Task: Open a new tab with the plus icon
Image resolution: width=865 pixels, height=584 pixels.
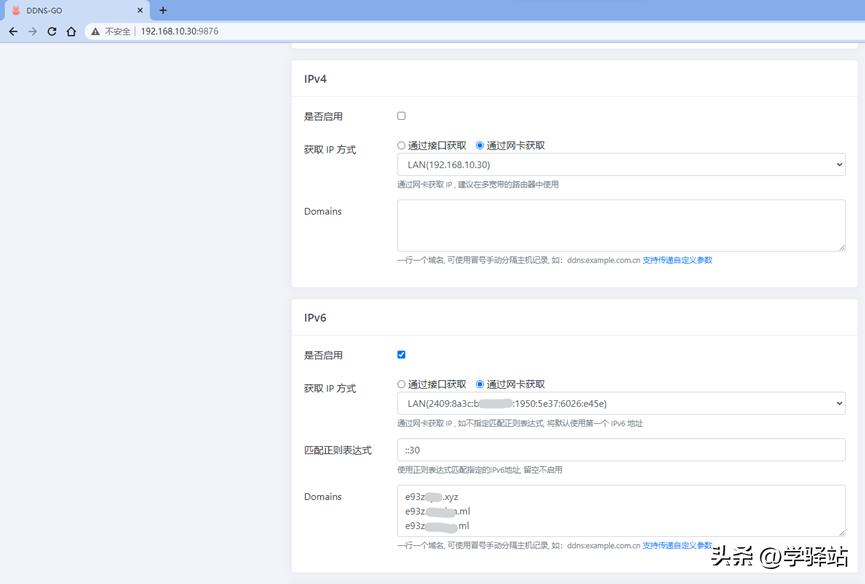Action: pyautogui.click(x=163, y=10)
